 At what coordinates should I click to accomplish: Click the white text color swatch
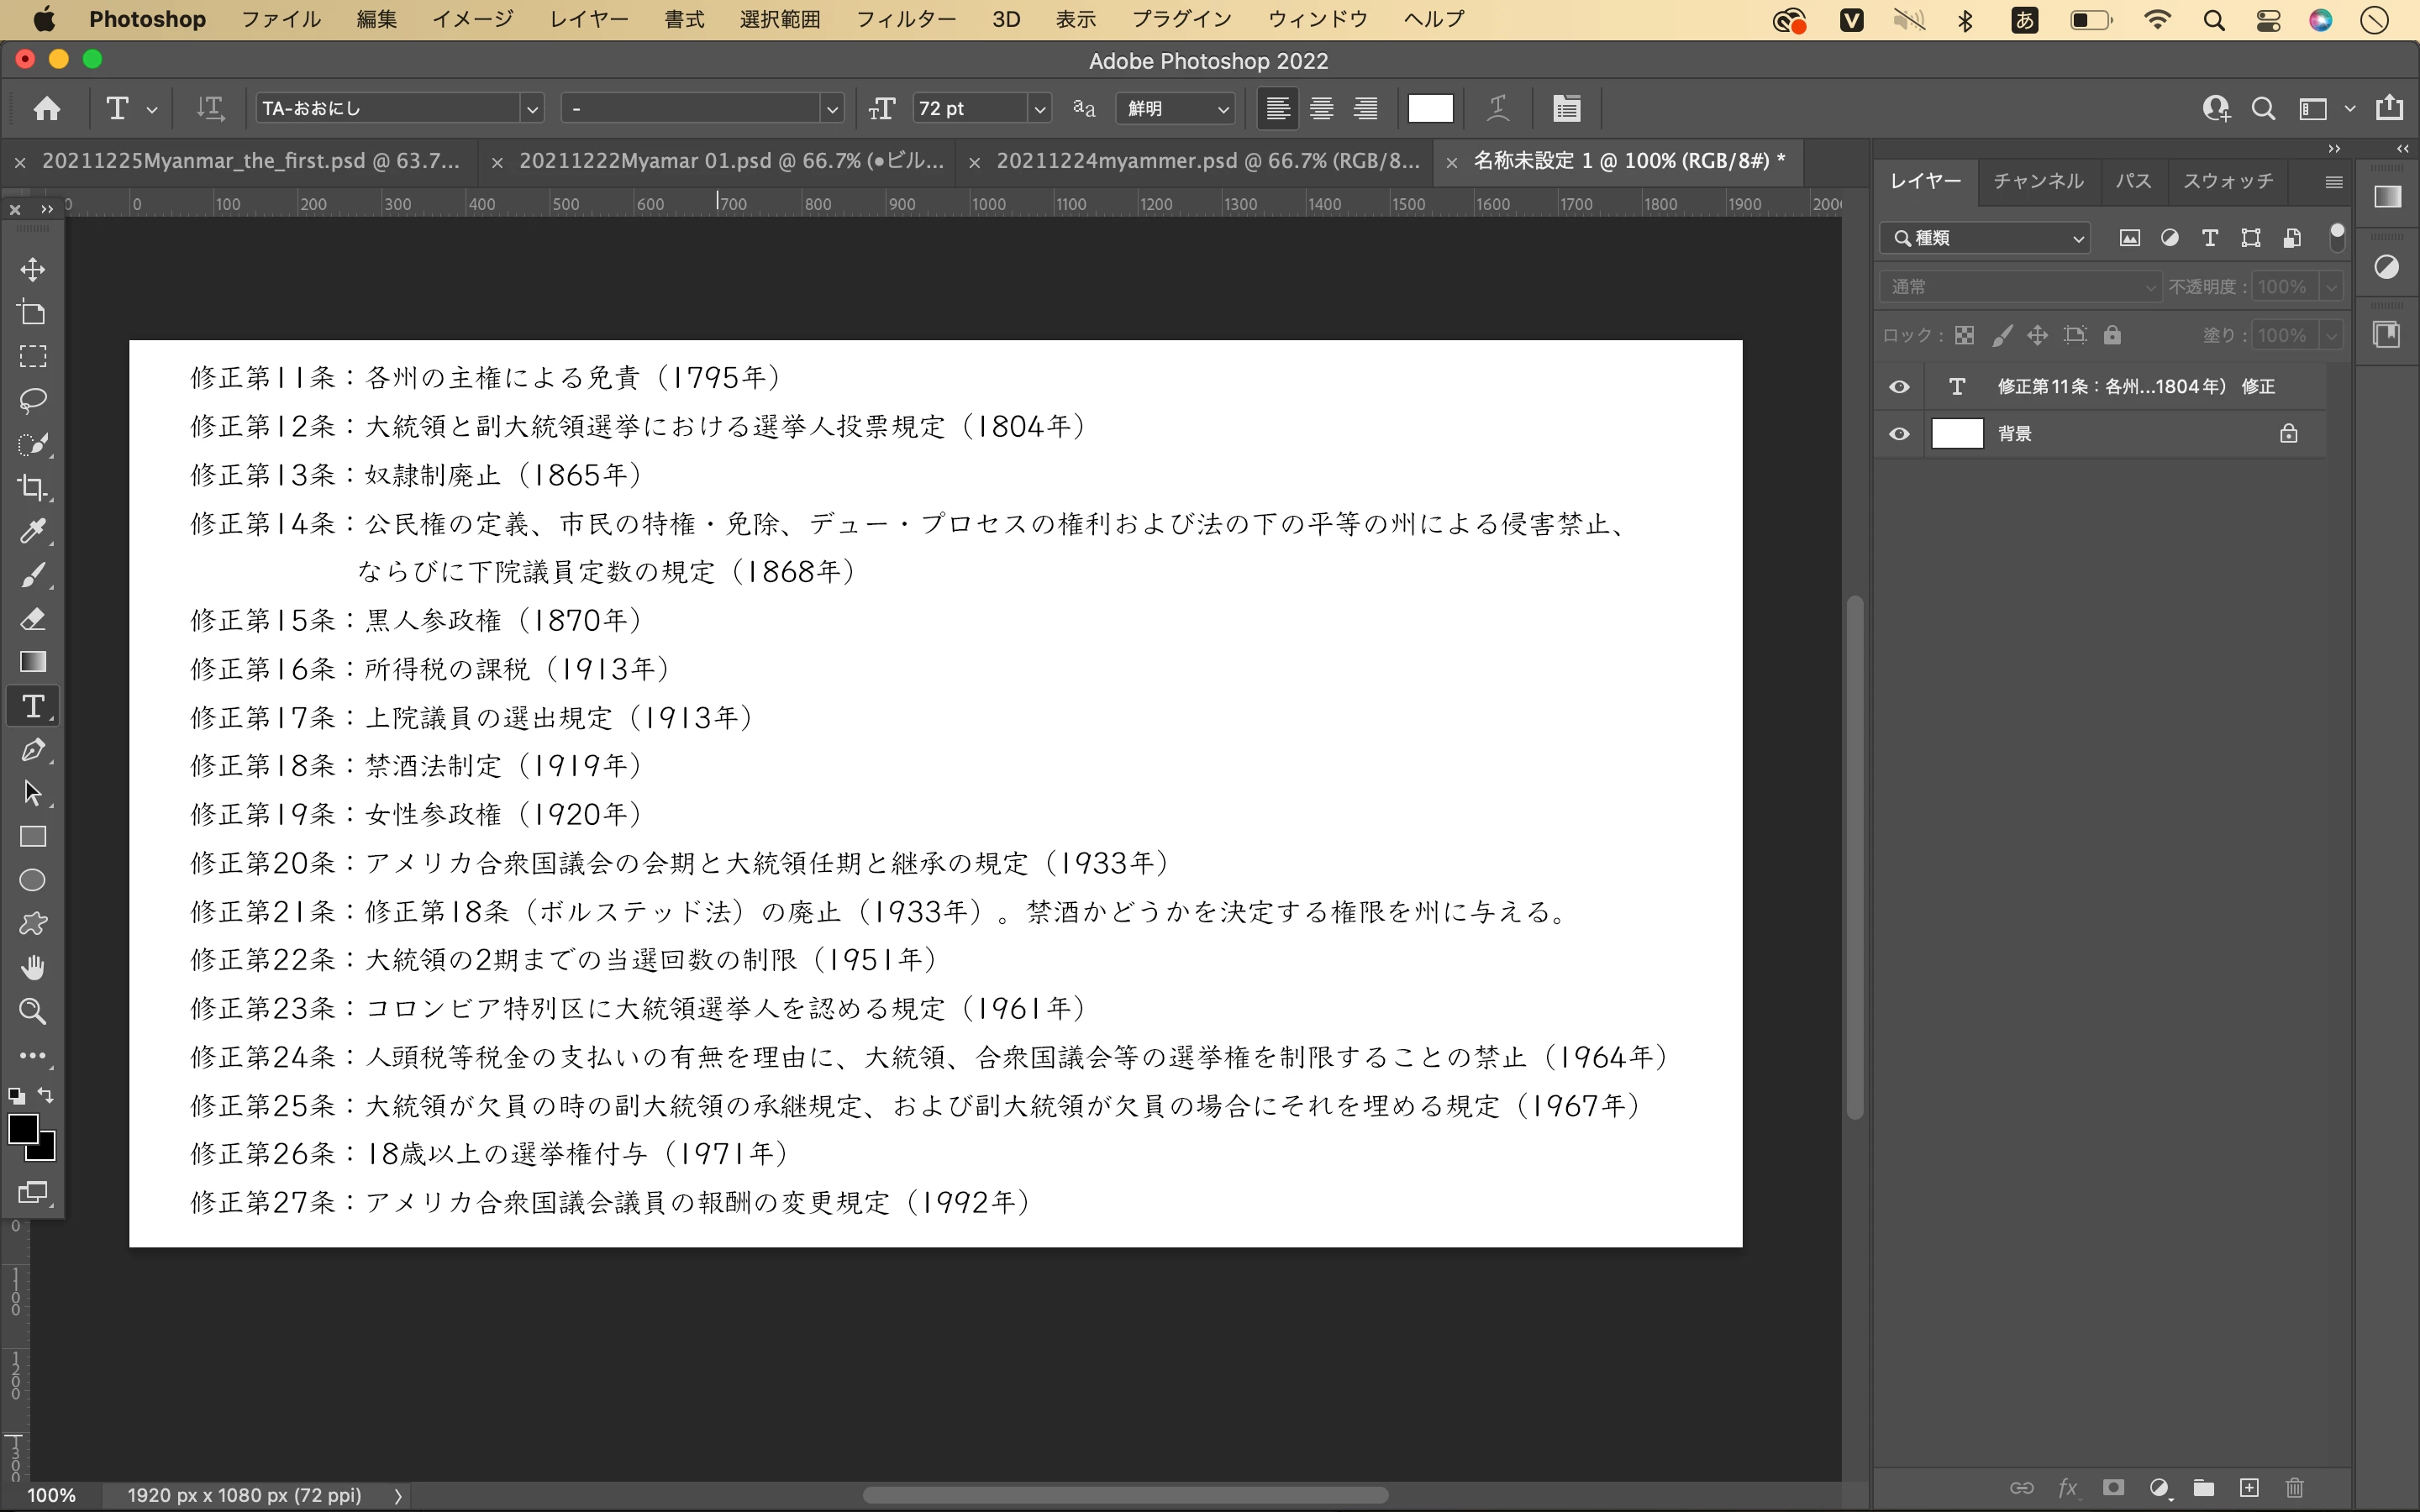point(1430,108)
